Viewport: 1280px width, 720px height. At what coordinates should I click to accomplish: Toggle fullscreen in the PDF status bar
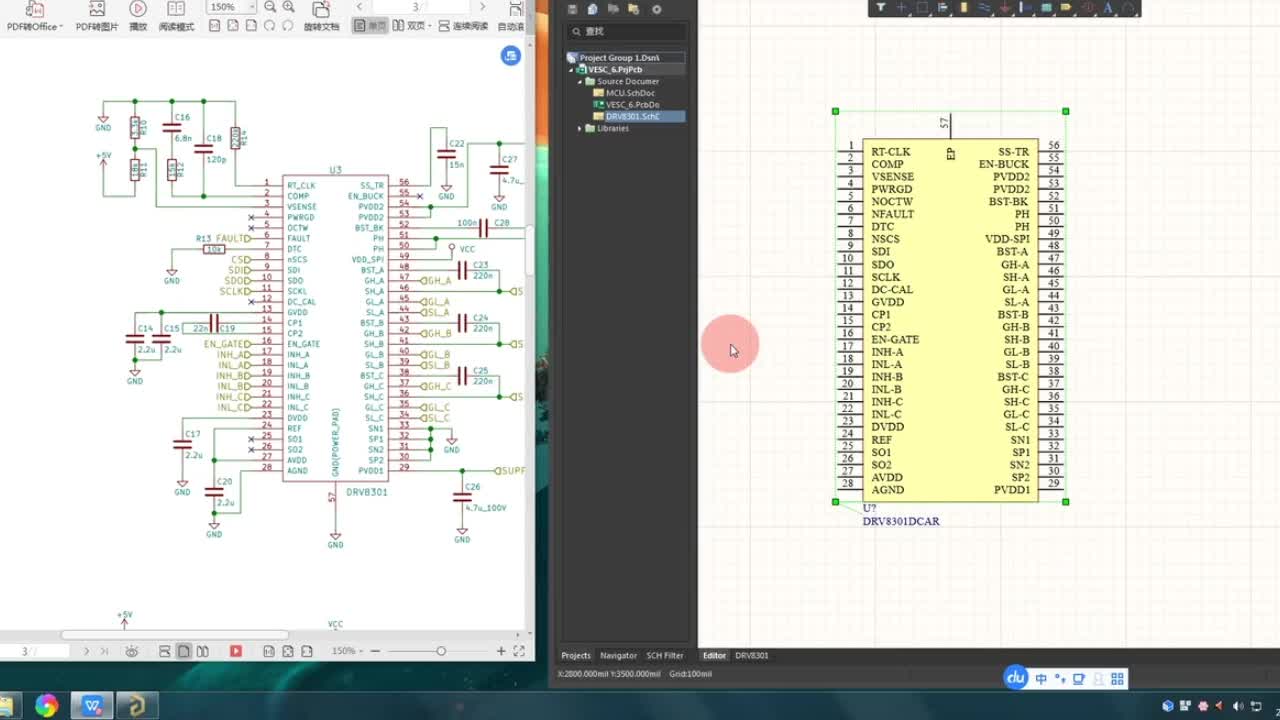(519, 651)
